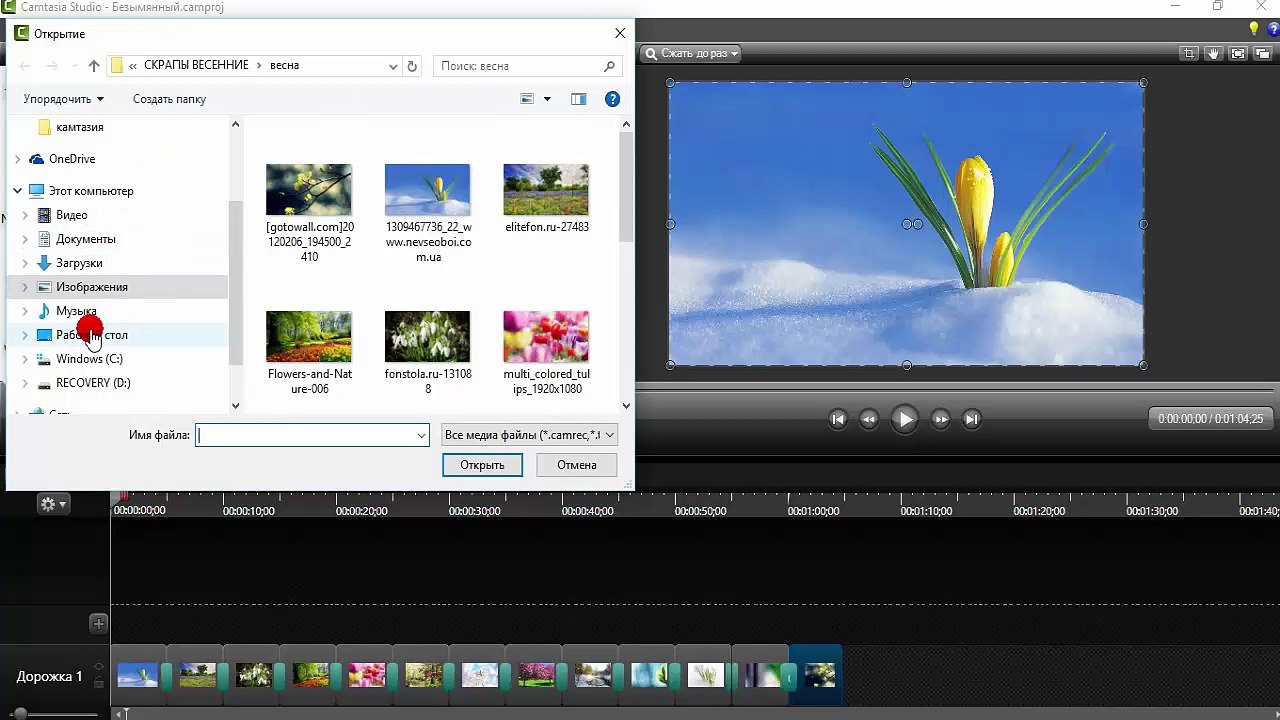Screen dimensions: 1280x720
Task: Step forward in the preview player
Action: tap(940, 420)
